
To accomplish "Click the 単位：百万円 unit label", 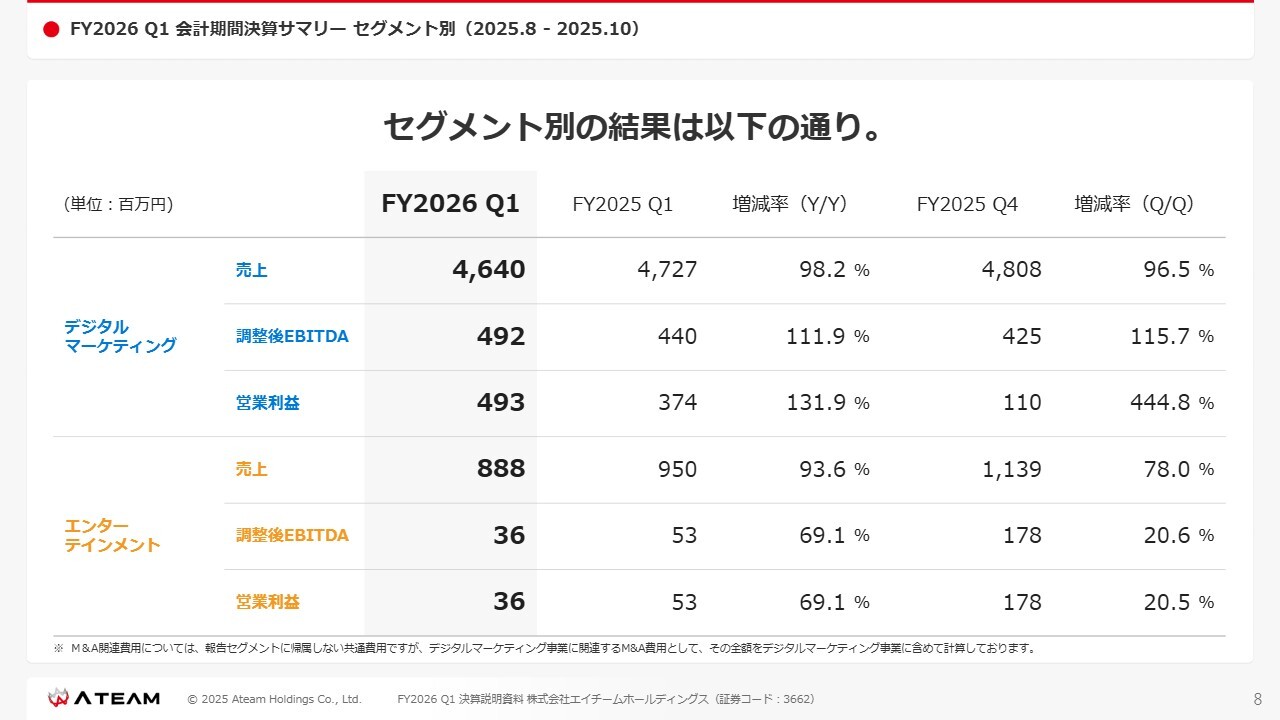I will click(118, 205).
